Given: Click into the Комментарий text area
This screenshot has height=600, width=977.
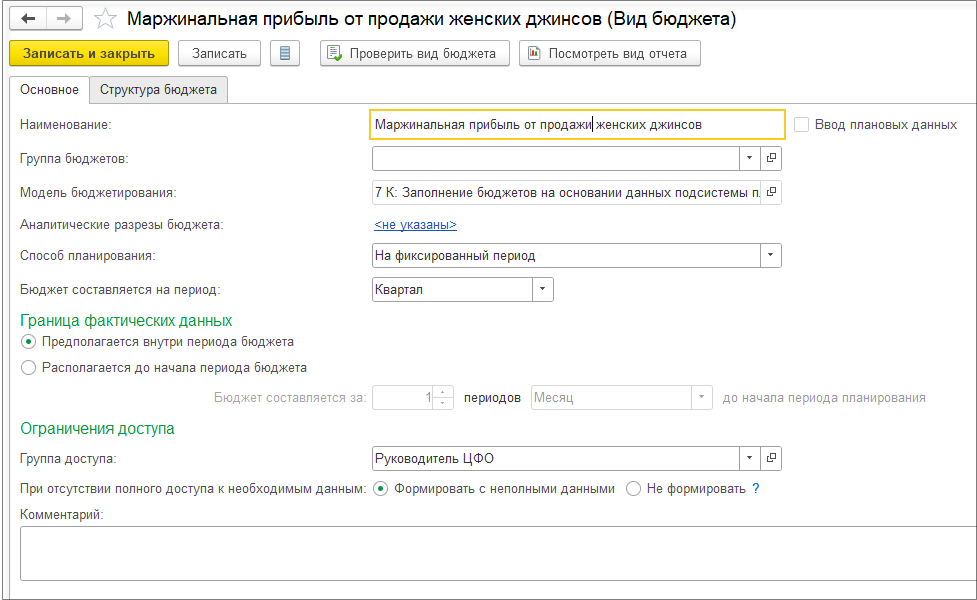Looking at the screenshot, I should pos(497,553).
